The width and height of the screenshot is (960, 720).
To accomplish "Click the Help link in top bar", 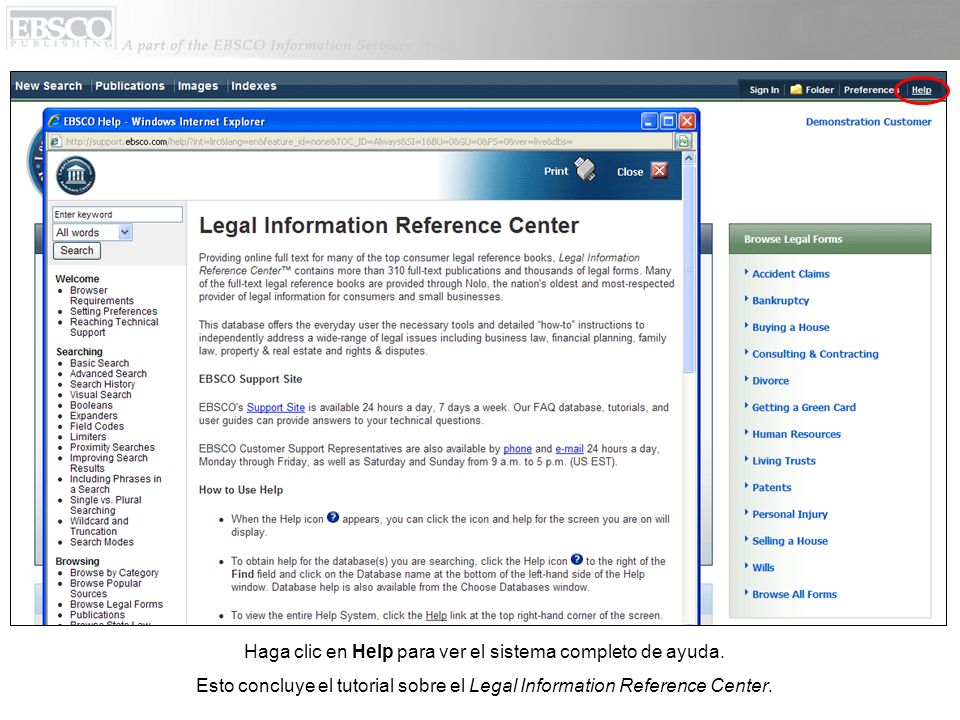I will [921, 90].
